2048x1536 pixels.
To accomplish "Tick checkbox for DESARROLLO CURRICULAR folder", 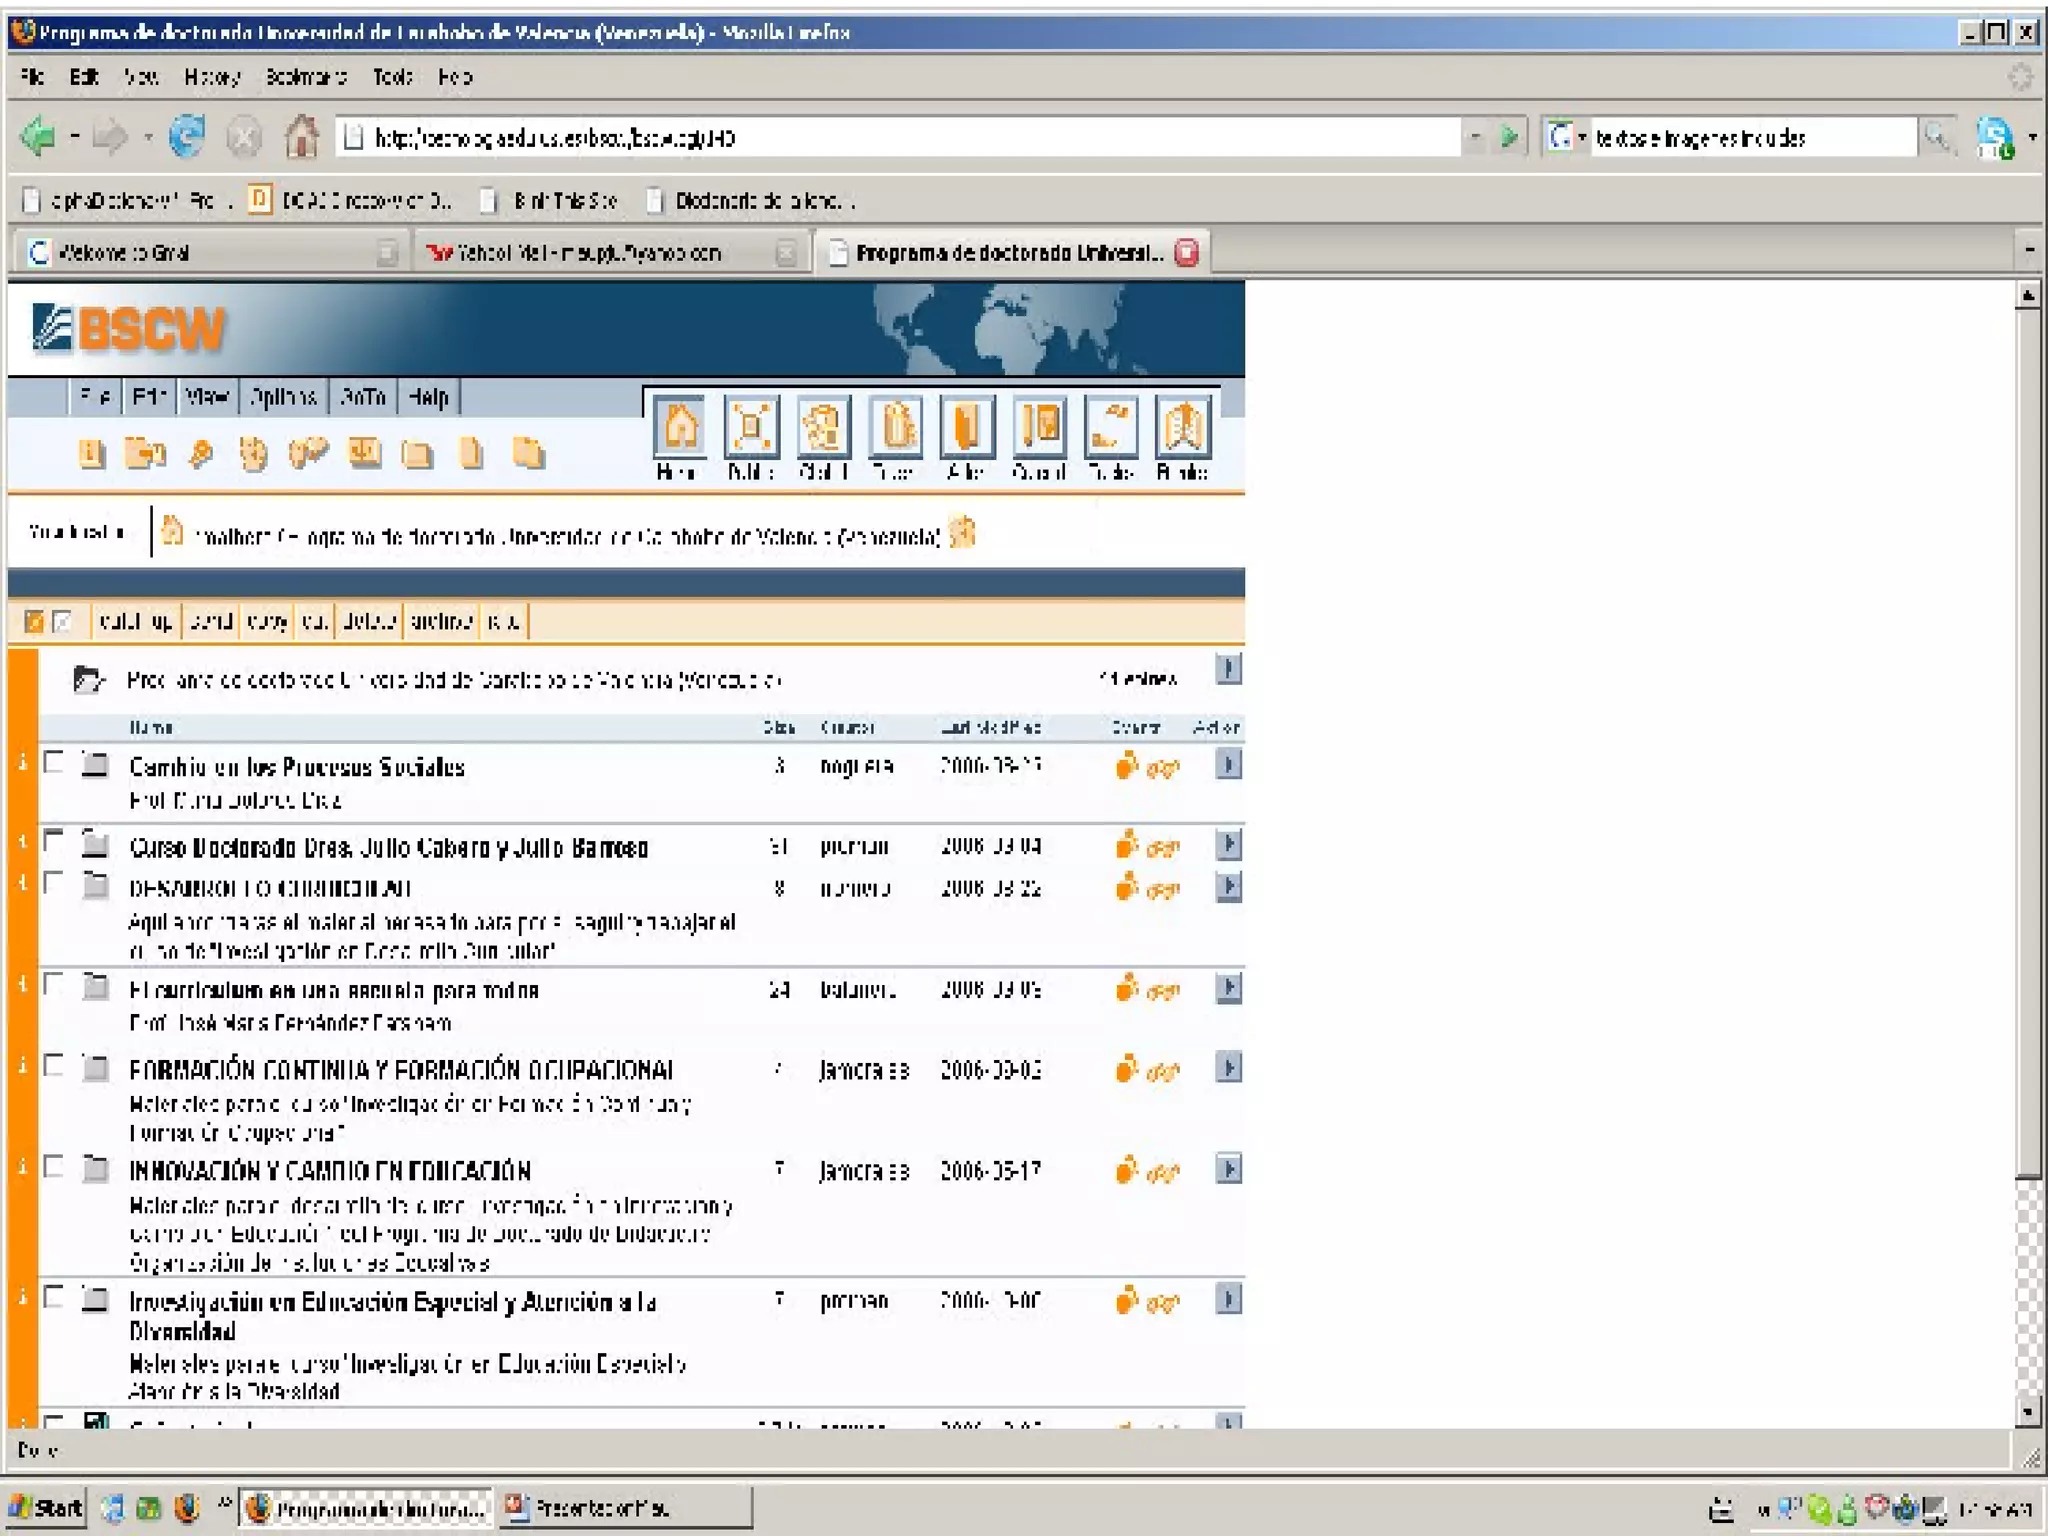I will pos(54,883).
